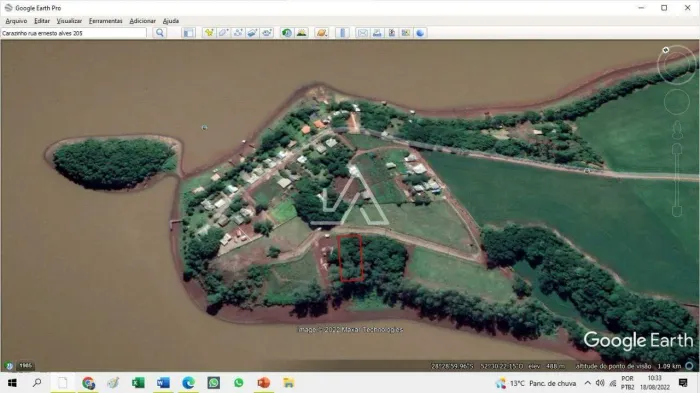Viewport: 700px width, 393px height.
Task: Expand hidden system tray icons chevron
Action: pyautogui.click(x=588, y=383)
